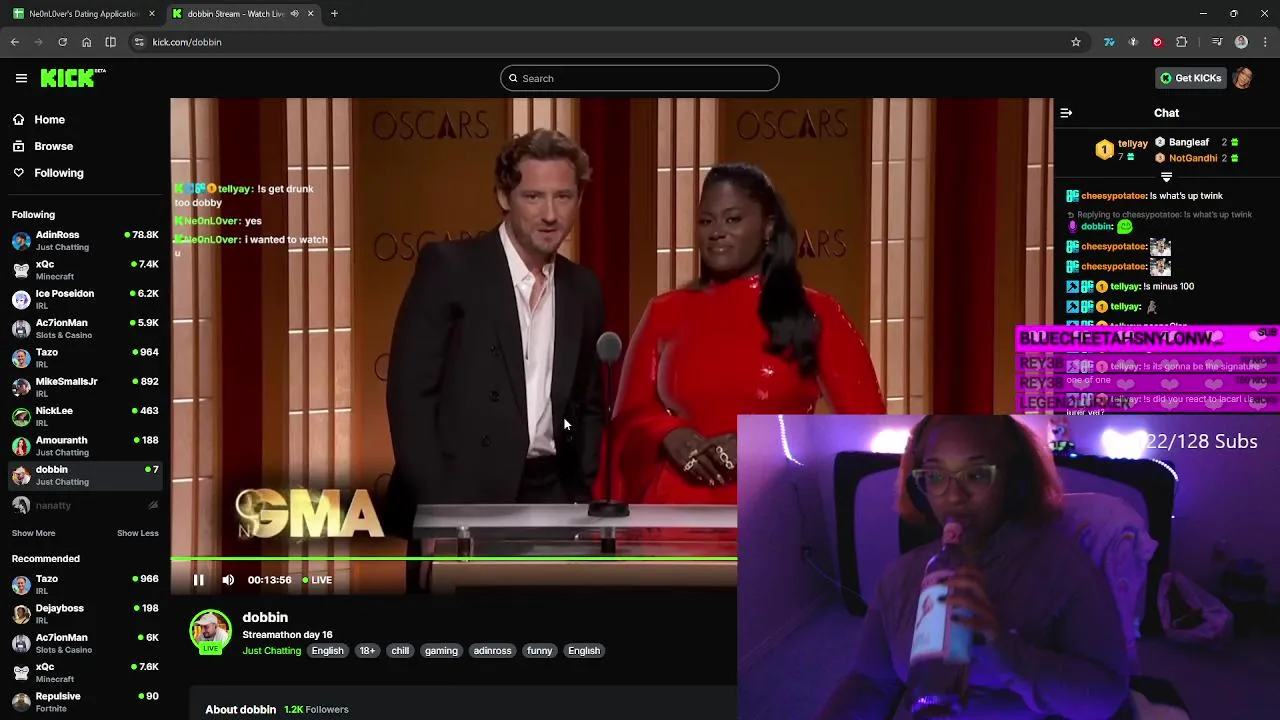Click browser back button

click(x=15, y=42)
